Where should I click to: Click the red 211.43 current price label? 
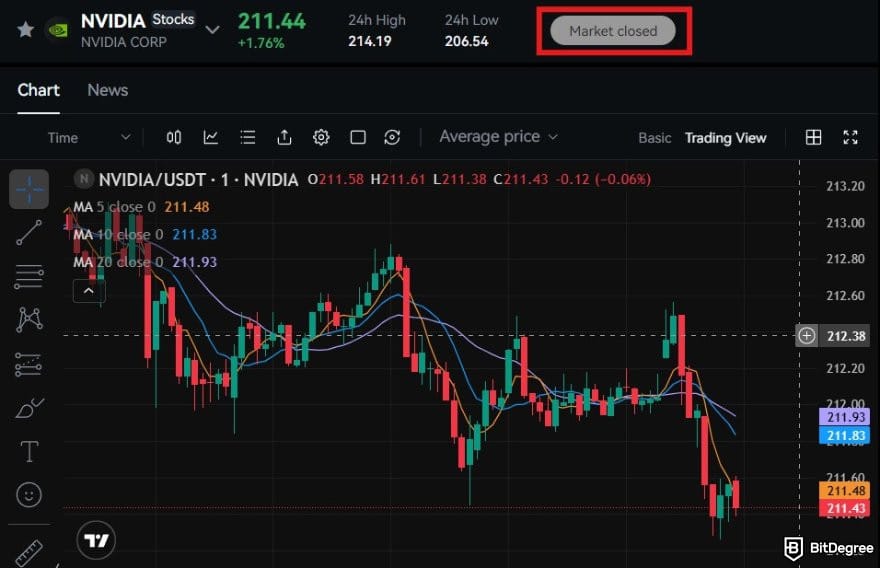coord(846,509)
